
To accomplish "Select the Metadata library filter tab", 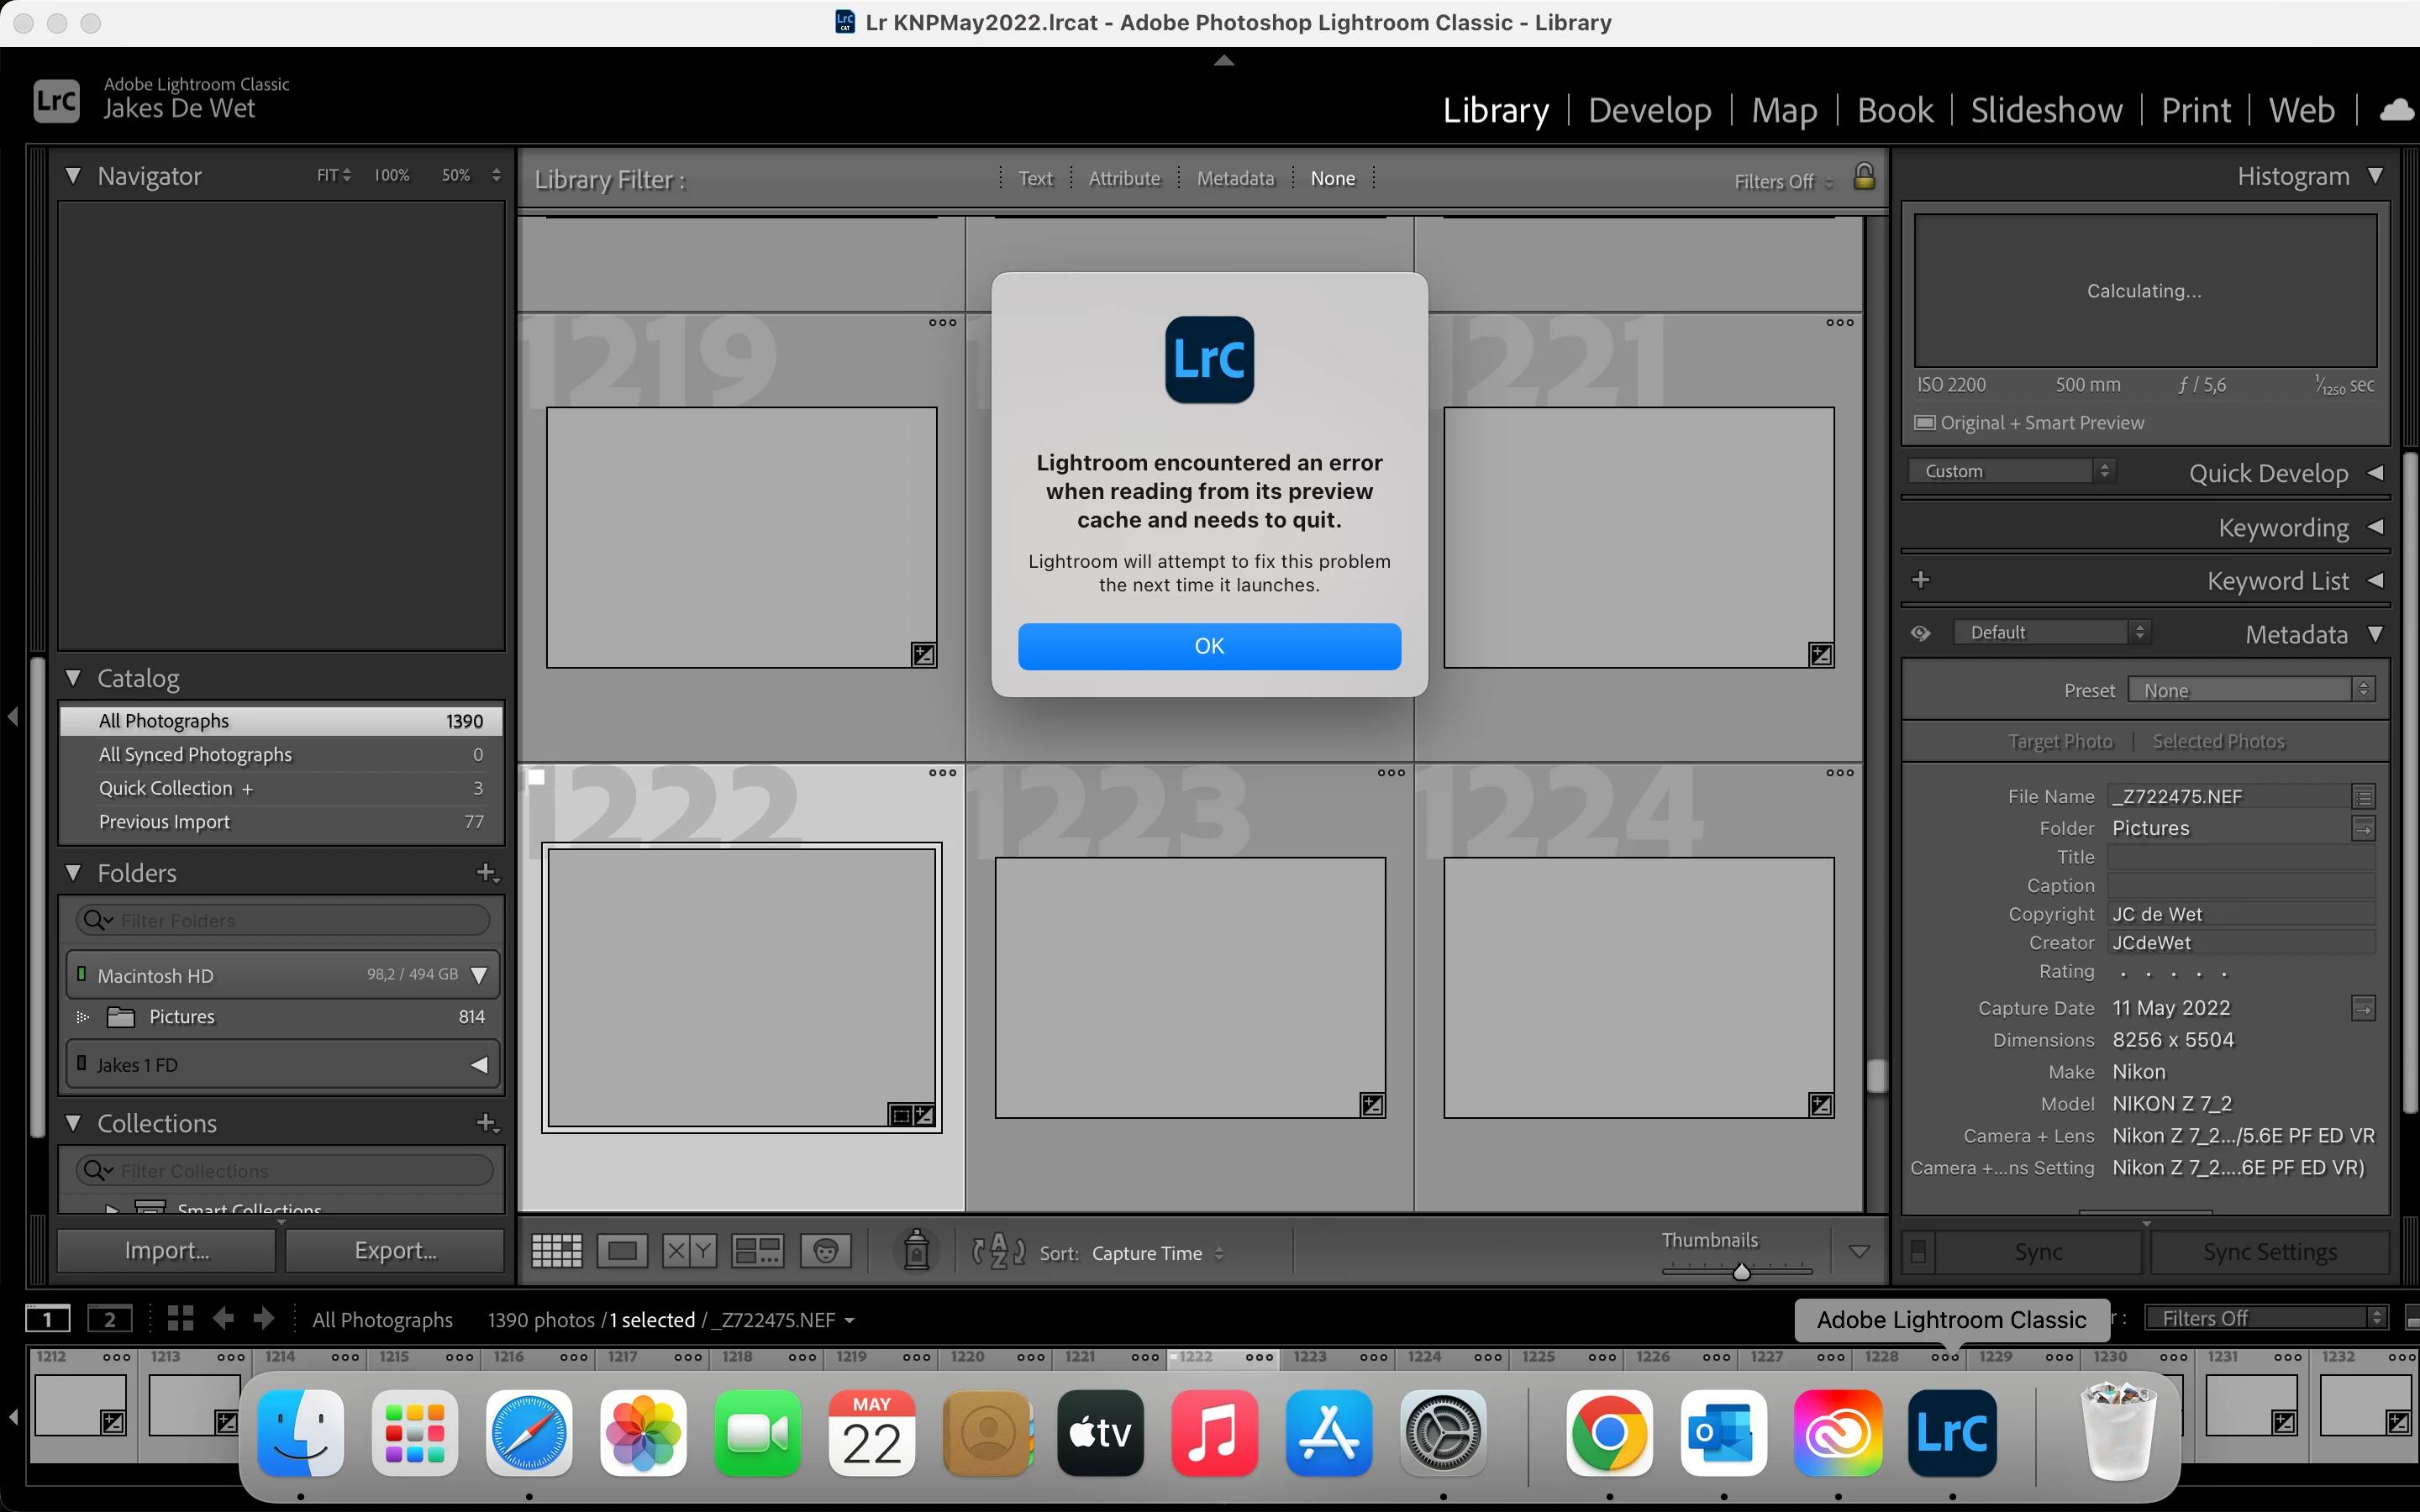I will click(1235, 178).
